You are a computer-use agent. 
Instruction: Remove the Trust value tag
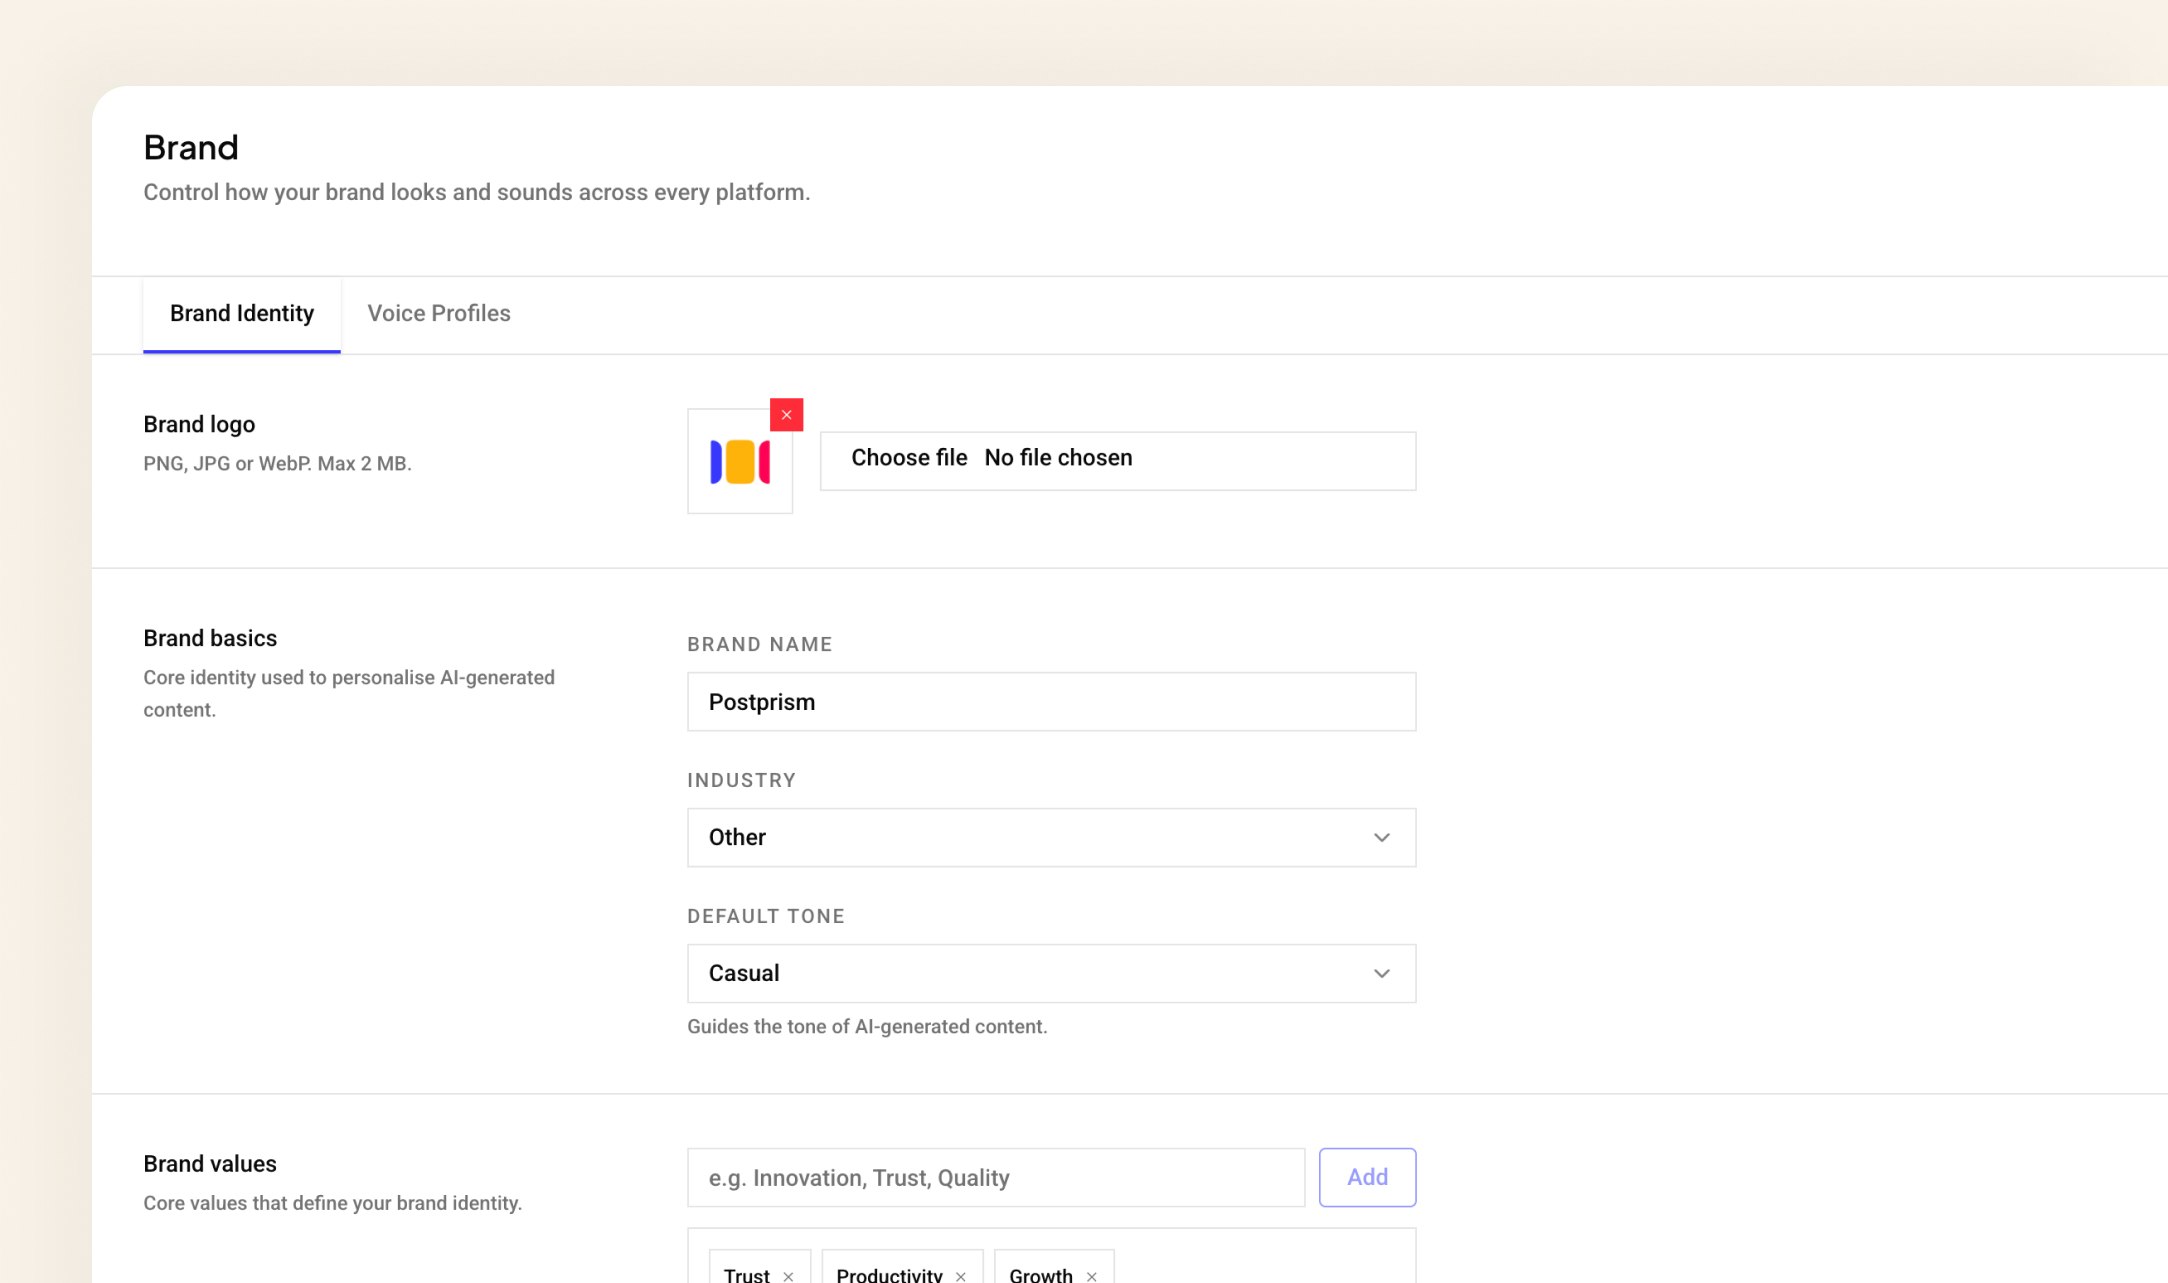[788, 1276]
